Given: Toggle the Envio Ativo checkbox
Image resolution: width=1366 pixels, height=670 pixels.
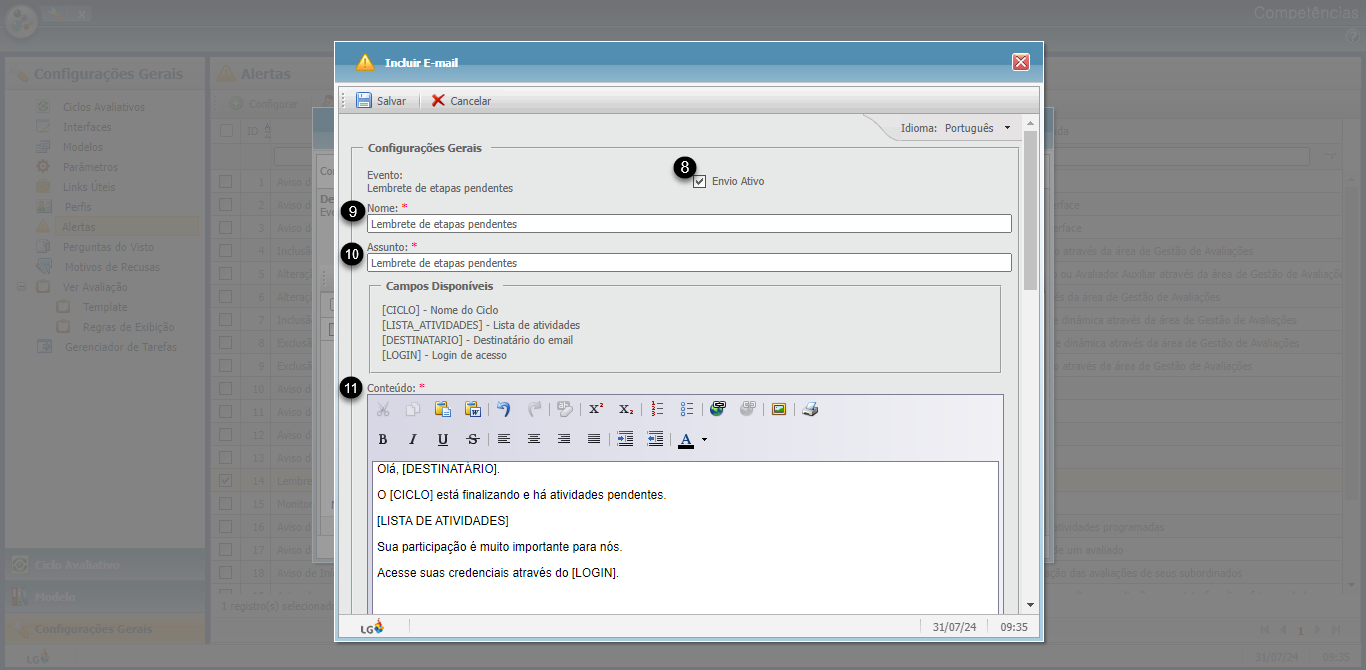Looking at the screenshot, I should pos(700,181).
